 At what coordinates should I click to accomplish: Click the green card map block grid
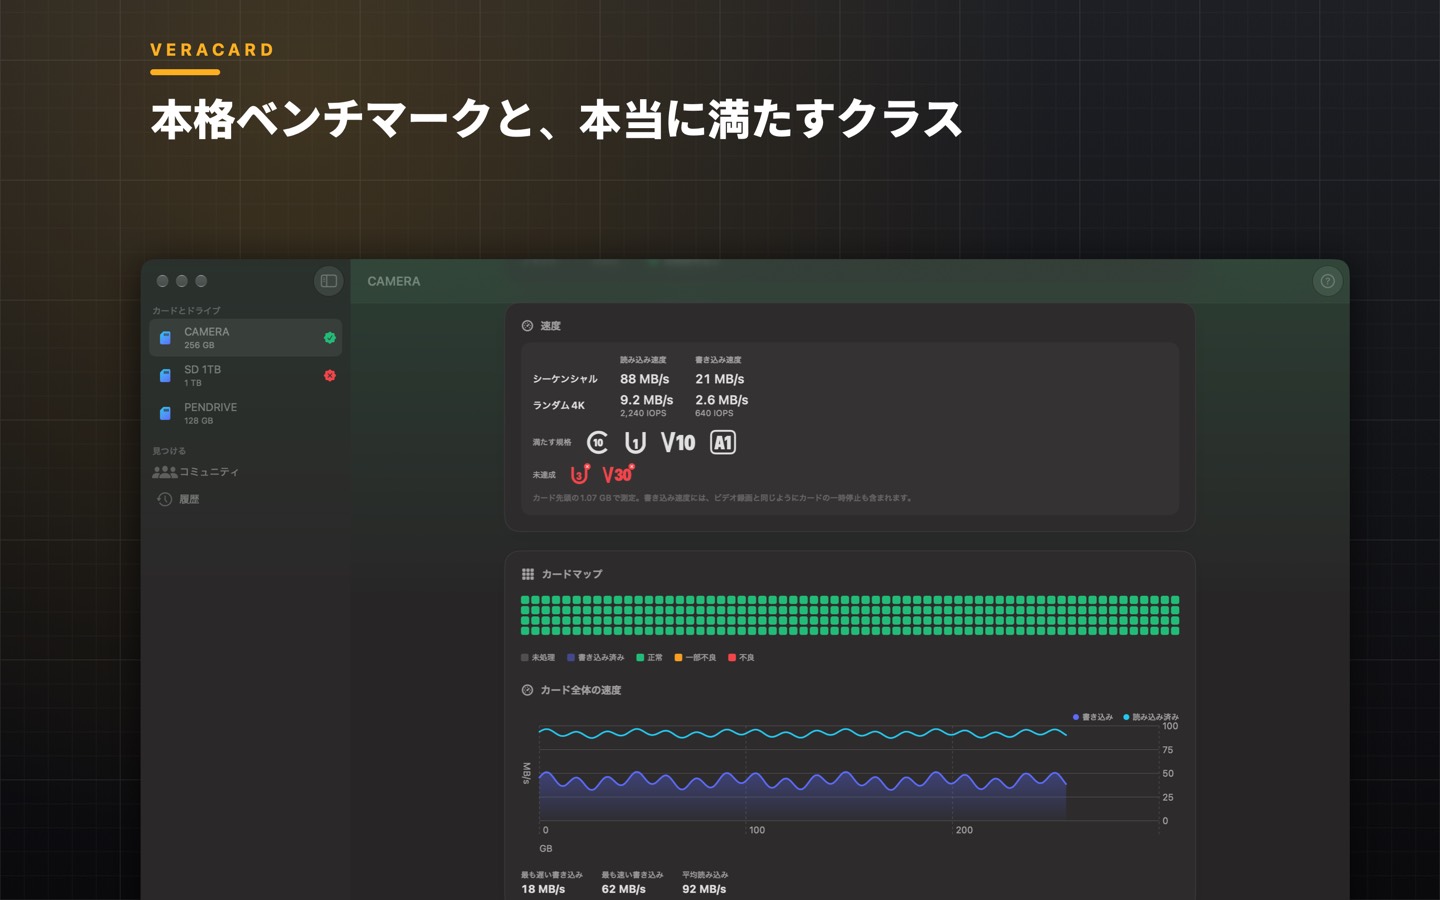coord(850,615)
